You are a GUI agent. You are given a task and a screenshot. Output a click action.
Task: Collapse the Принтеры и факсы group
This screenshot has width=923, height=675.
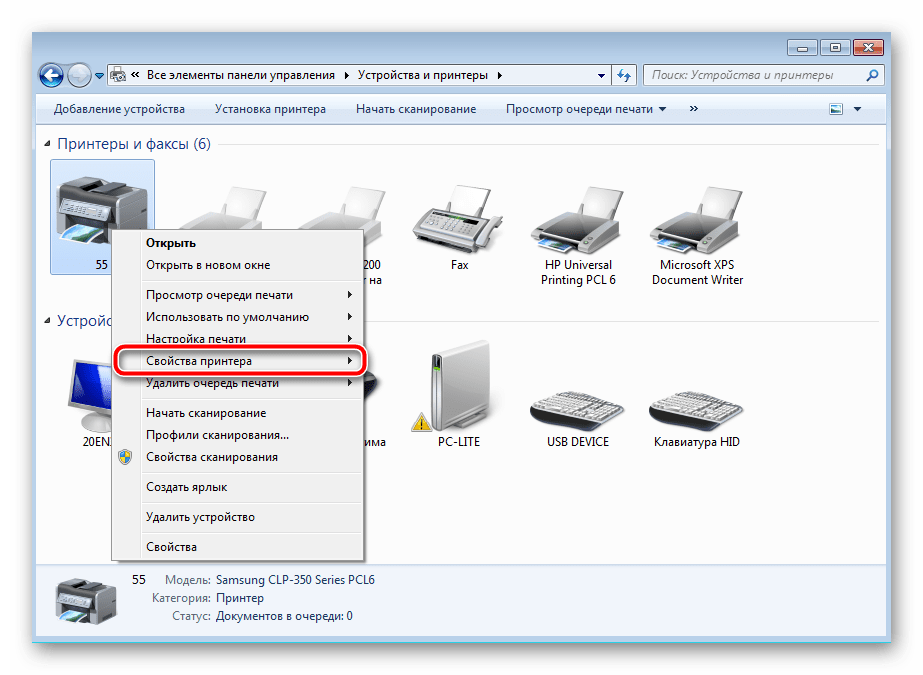pos(50,145)
